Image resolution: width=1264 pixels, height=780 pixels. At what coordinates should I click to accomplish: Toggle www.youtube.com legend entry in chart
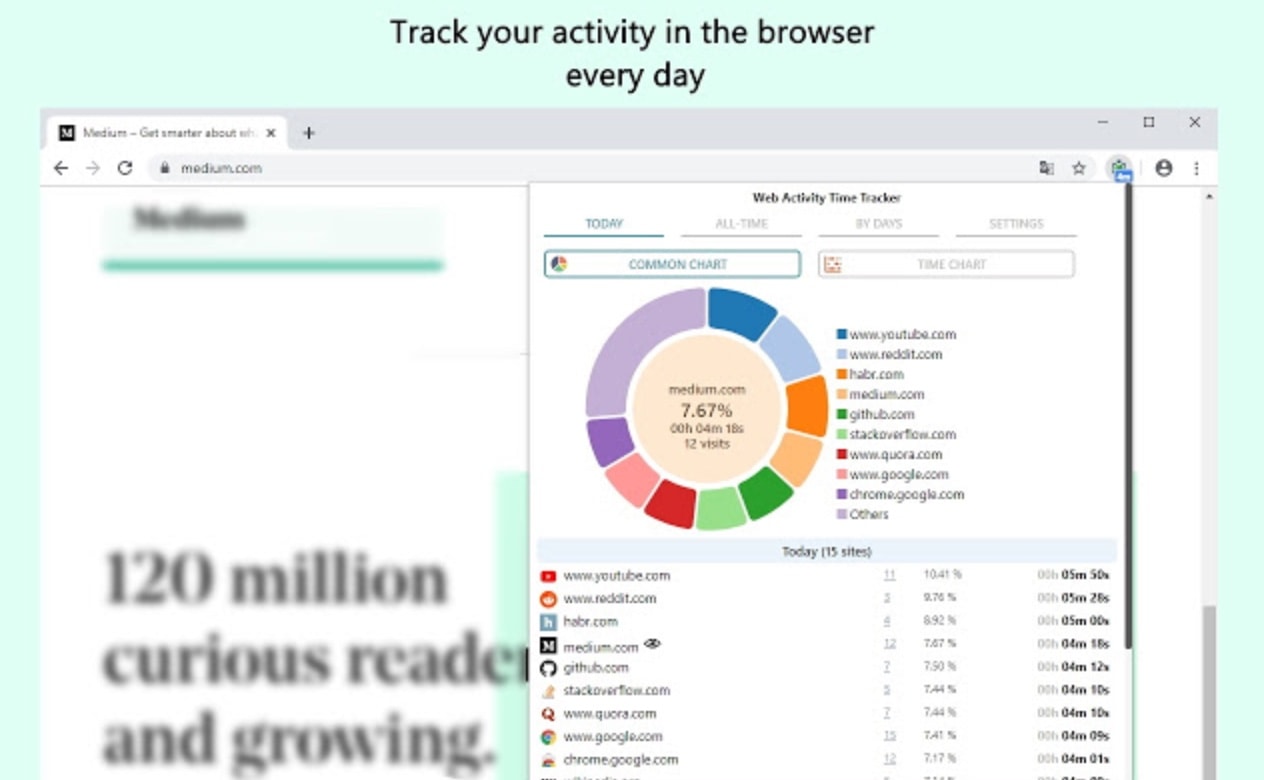[896, 335]
